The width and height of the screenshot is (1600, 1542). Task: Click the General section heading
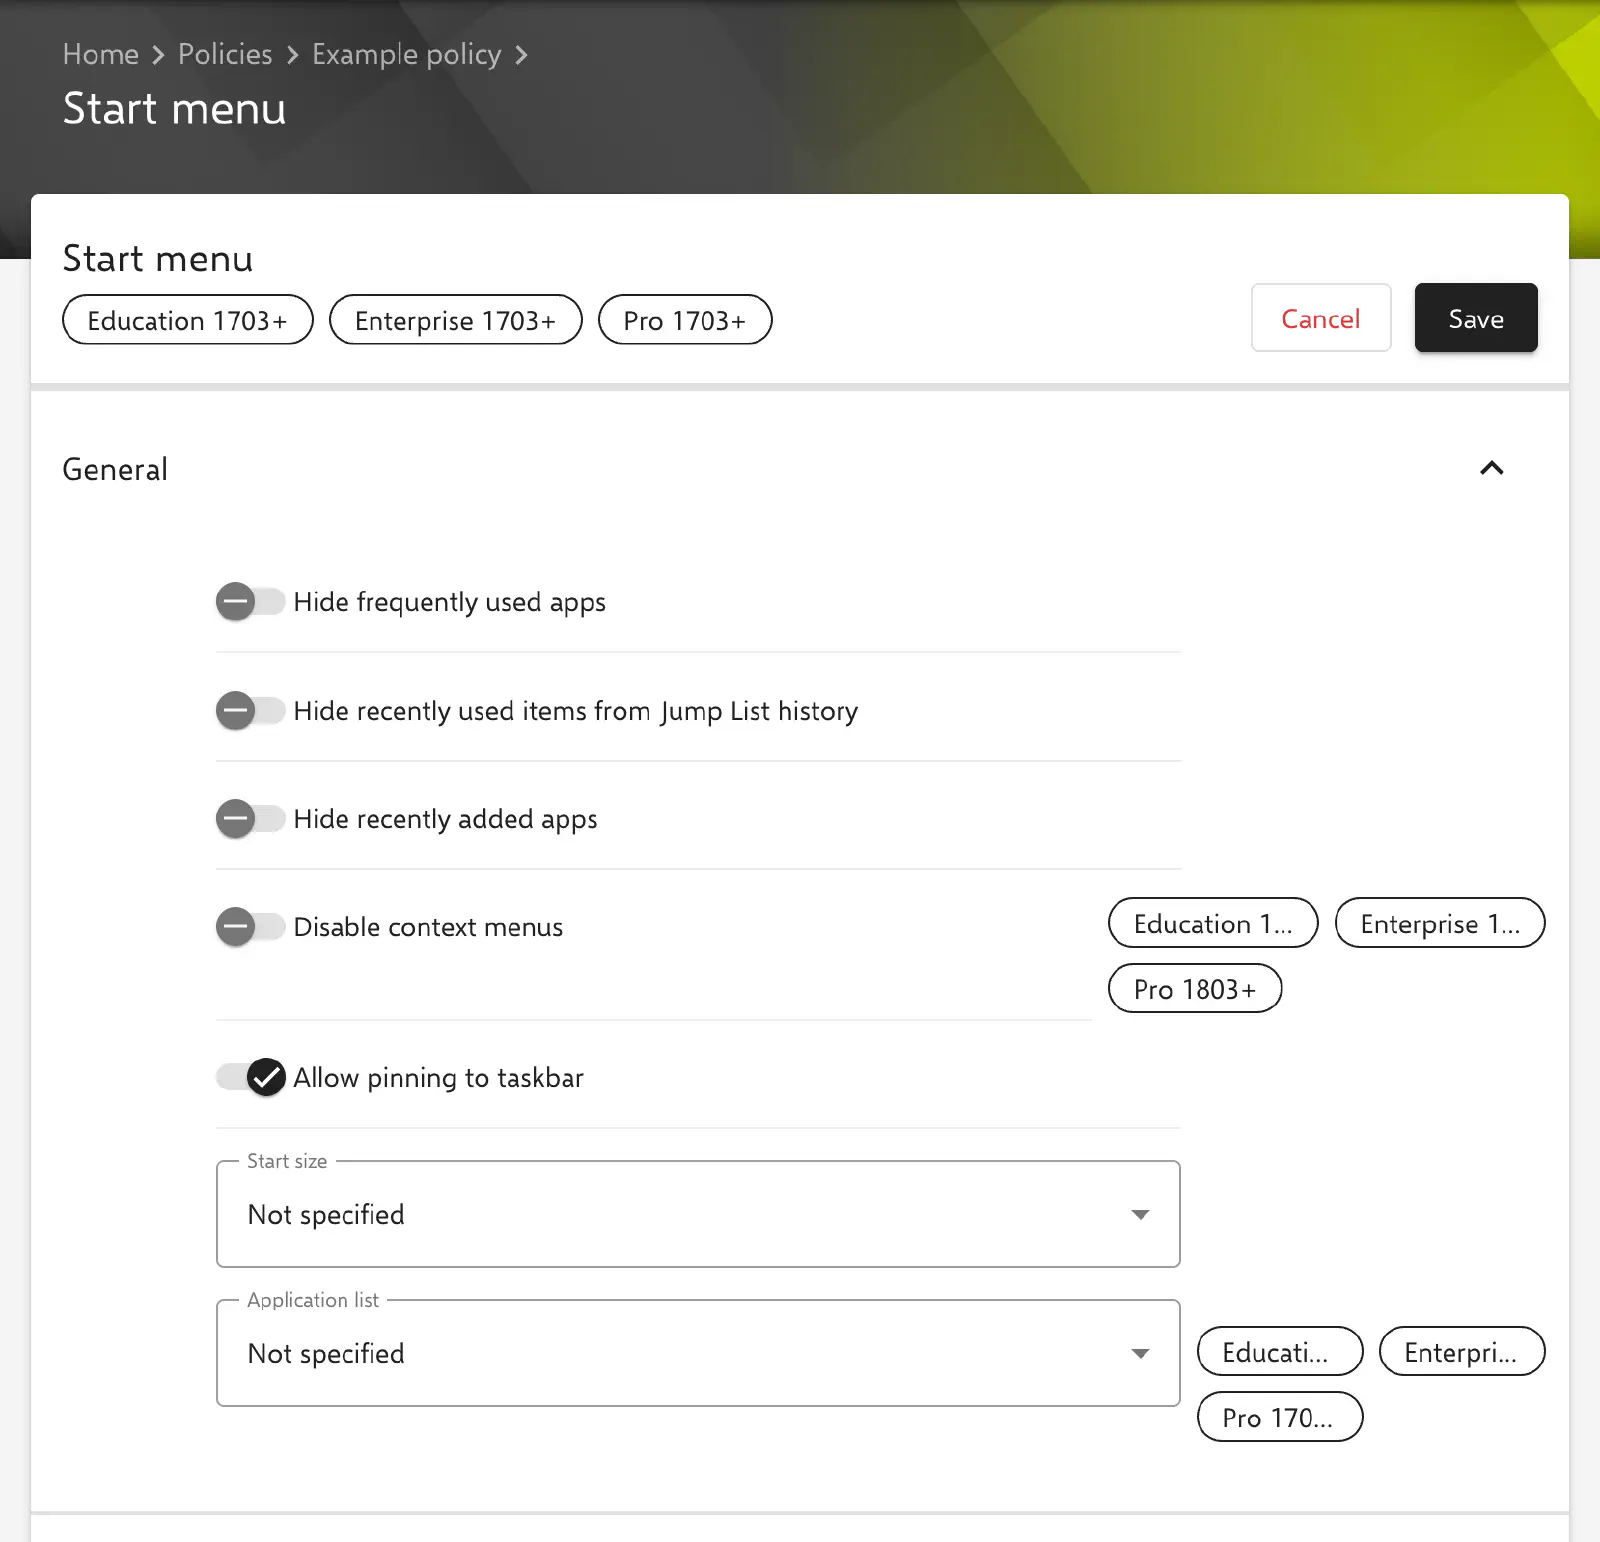point(115,469)
